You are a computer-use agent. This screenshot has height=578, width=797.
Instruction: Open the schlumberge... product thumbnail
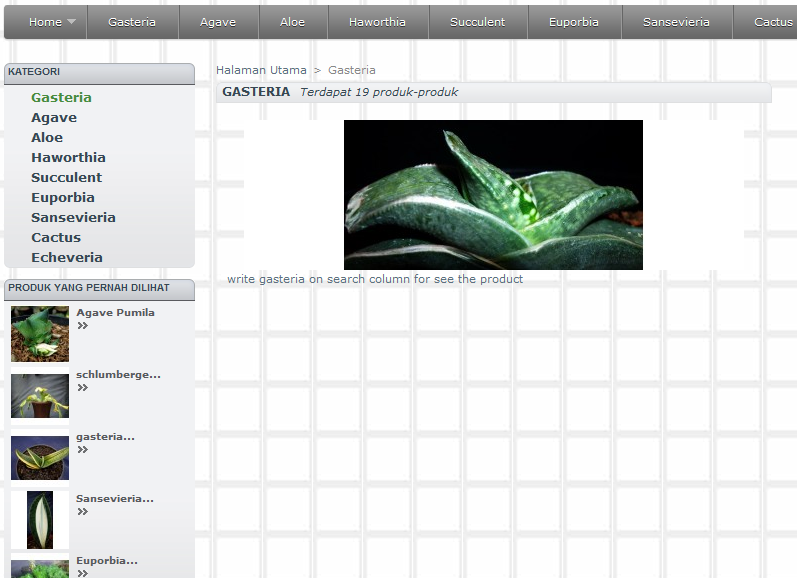(x=40, y=396)
